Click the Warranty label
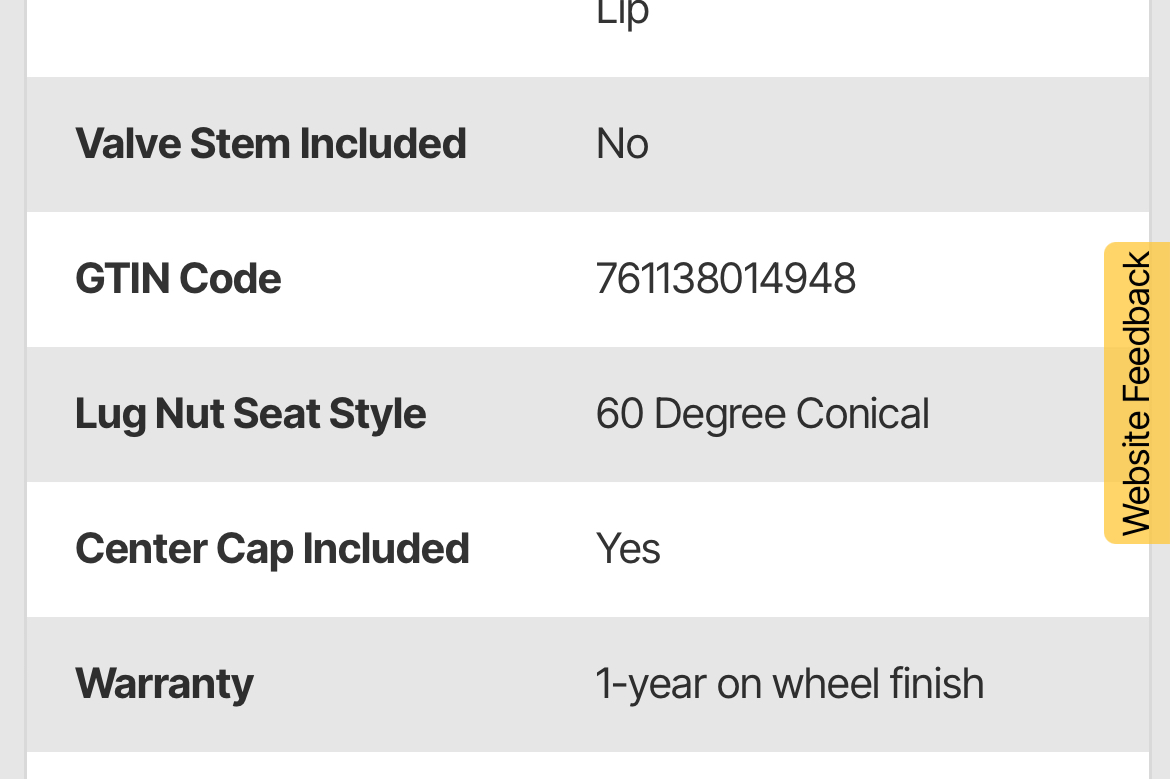1170x779 pixels. point(164,684)
